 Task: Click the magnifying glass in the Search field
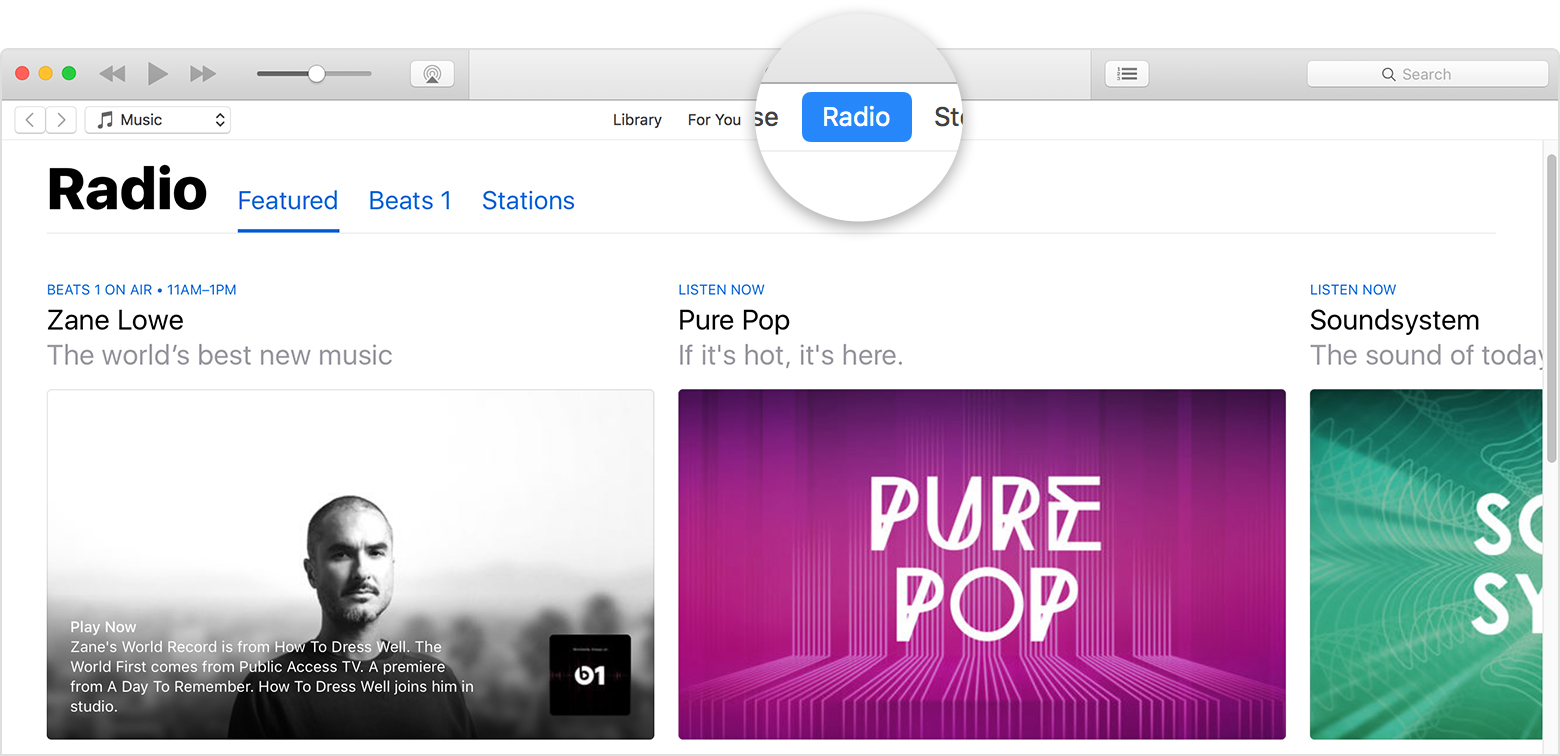pos(1388,74)
